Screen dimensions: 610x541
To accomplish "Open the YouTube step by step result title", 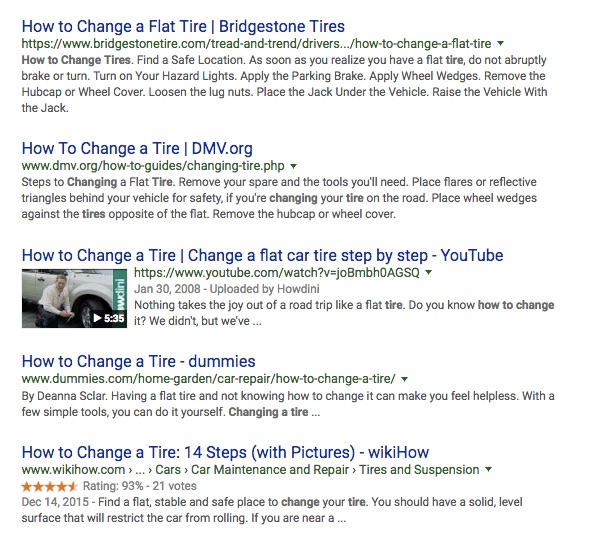I will click(x=263, y=256).
